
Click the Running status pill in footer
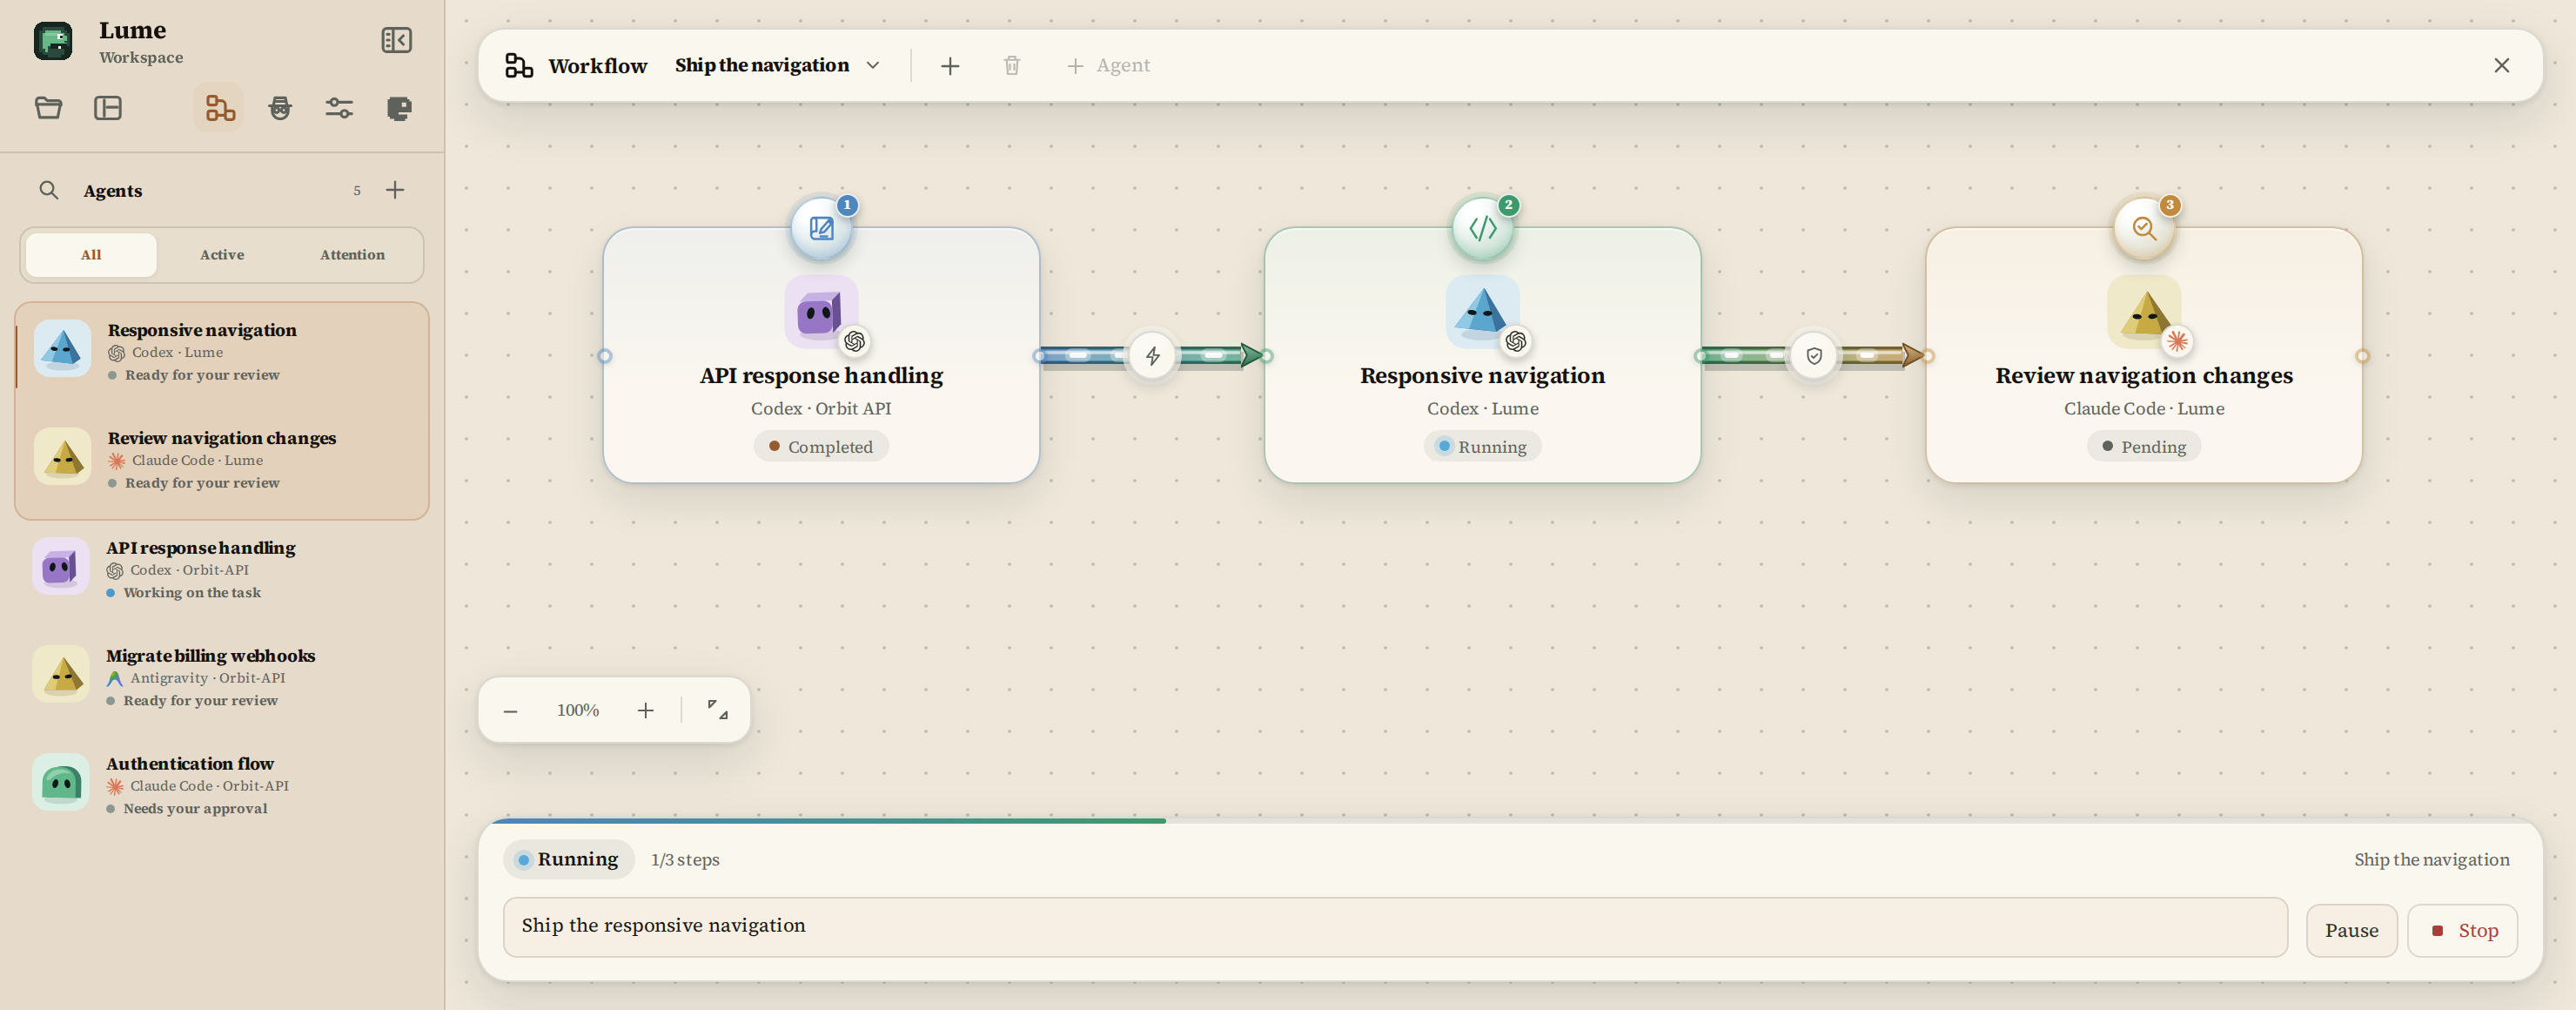click(x=568, y=860)
